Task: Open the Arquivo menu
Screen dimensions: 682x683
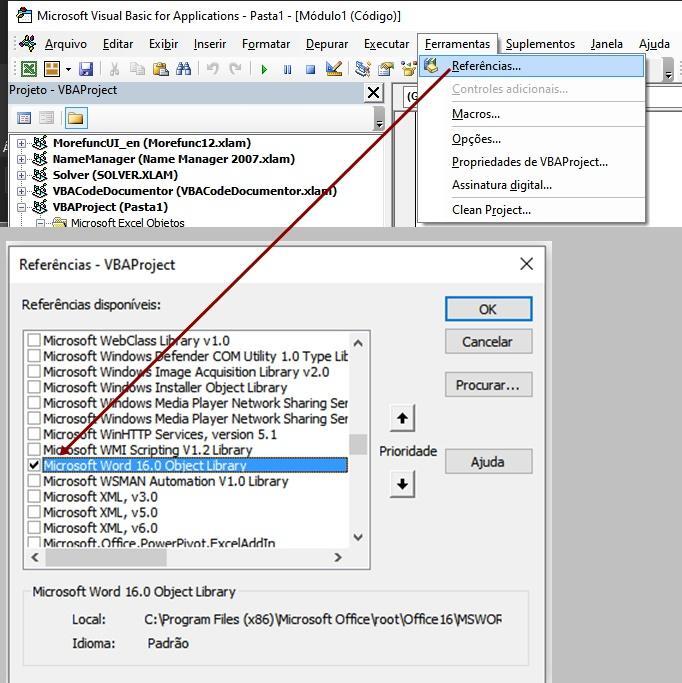Action: (x=66, y=44)
